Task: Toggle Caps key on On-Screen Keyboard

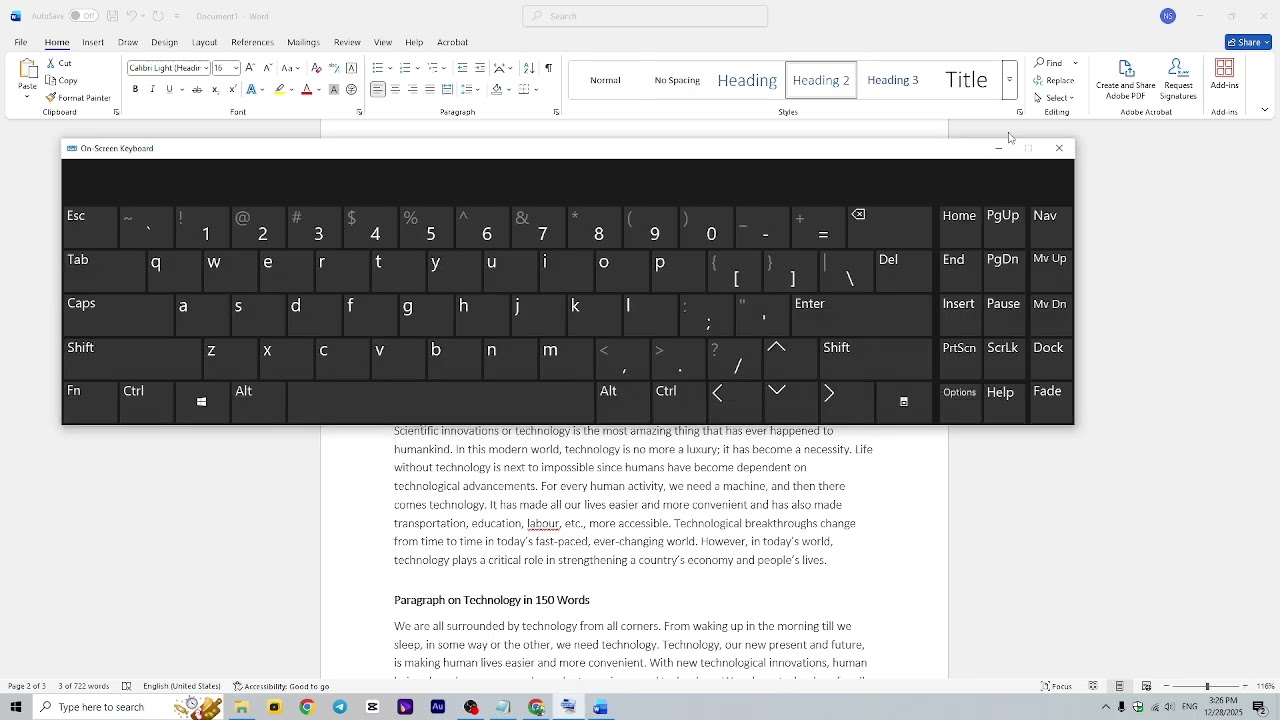Action: (117, 315)
